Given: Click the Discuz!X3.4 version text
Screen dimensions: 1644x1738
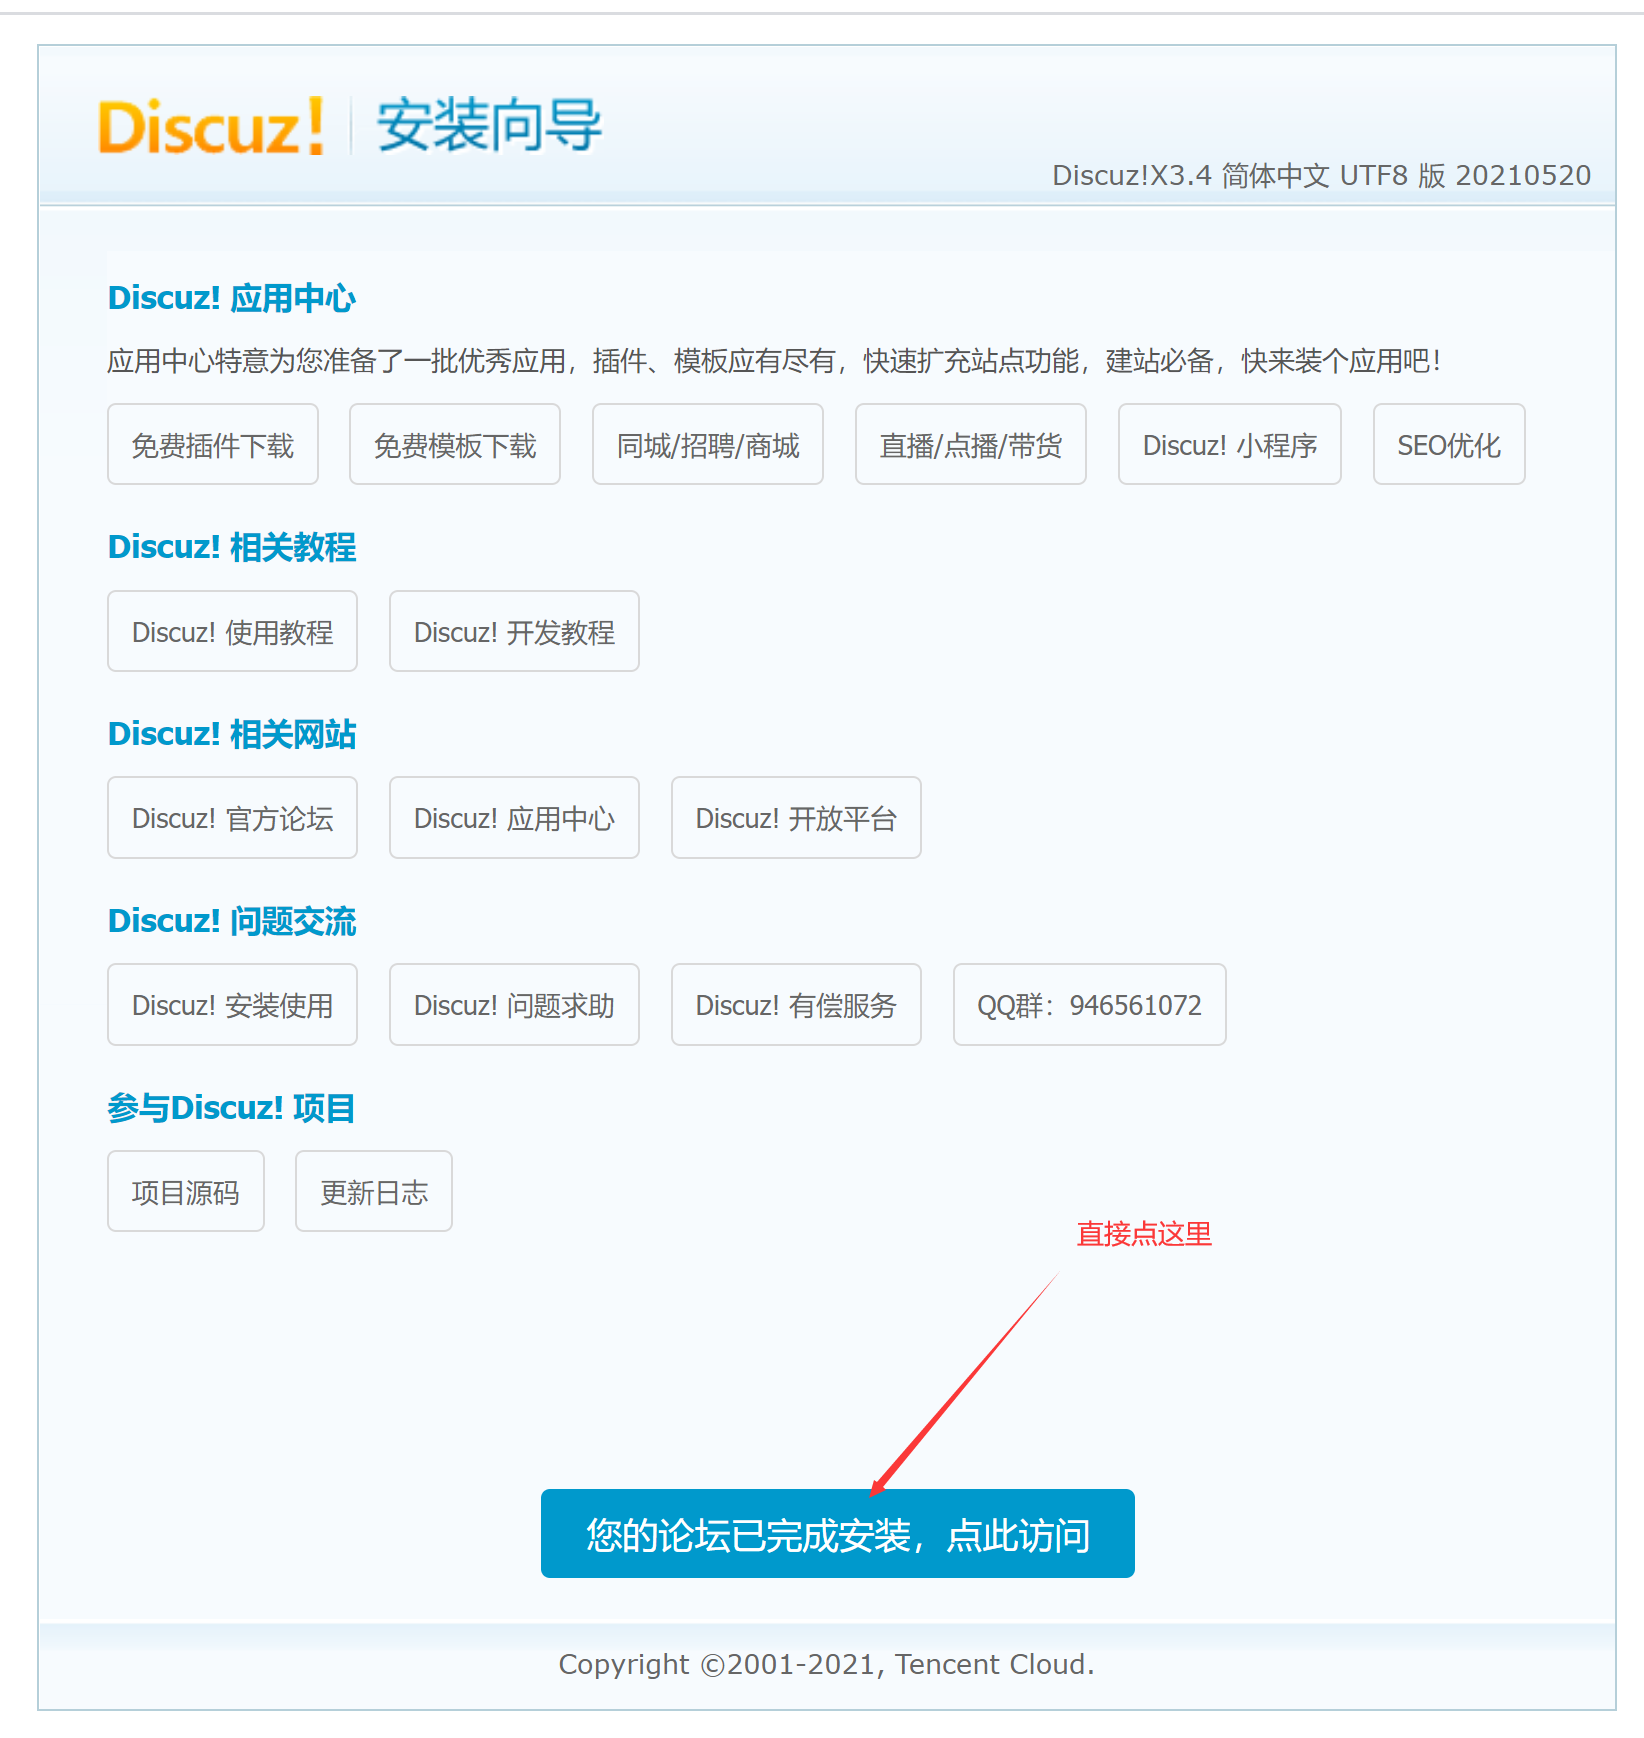Looking at the screenshot, I should [x=1322, y=176].
